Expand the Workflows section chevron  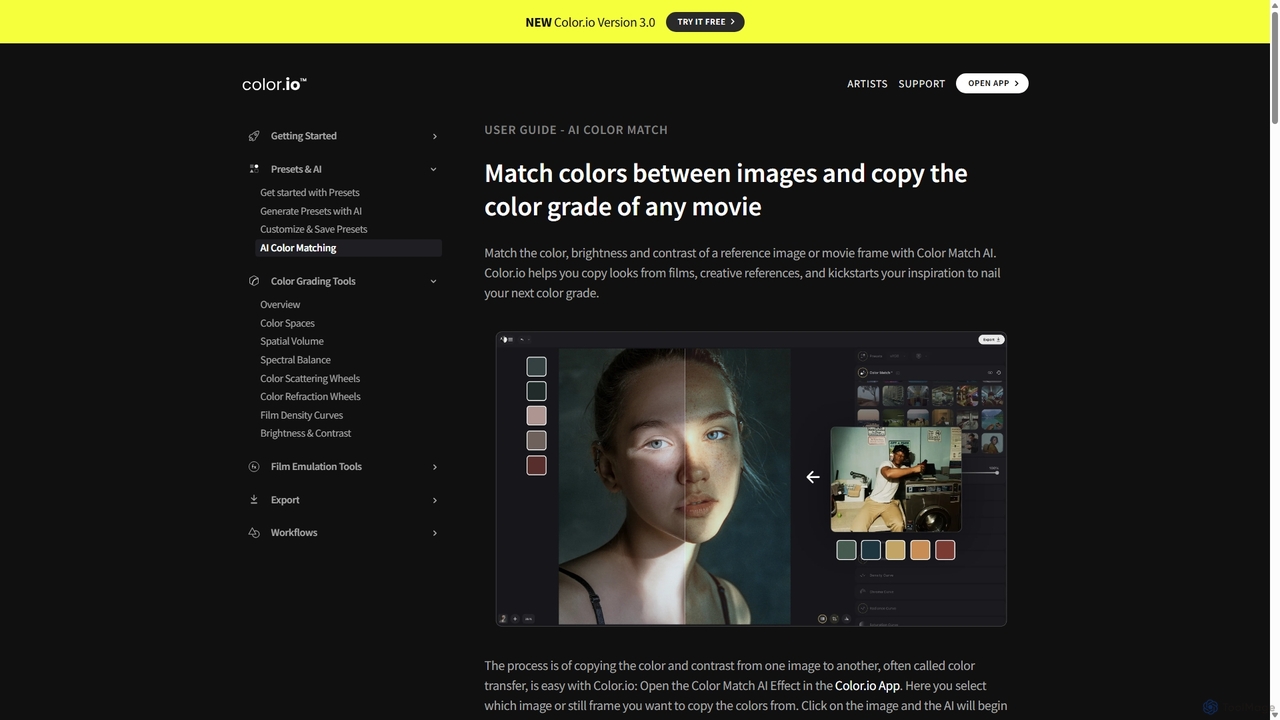[x=434, y=533]
